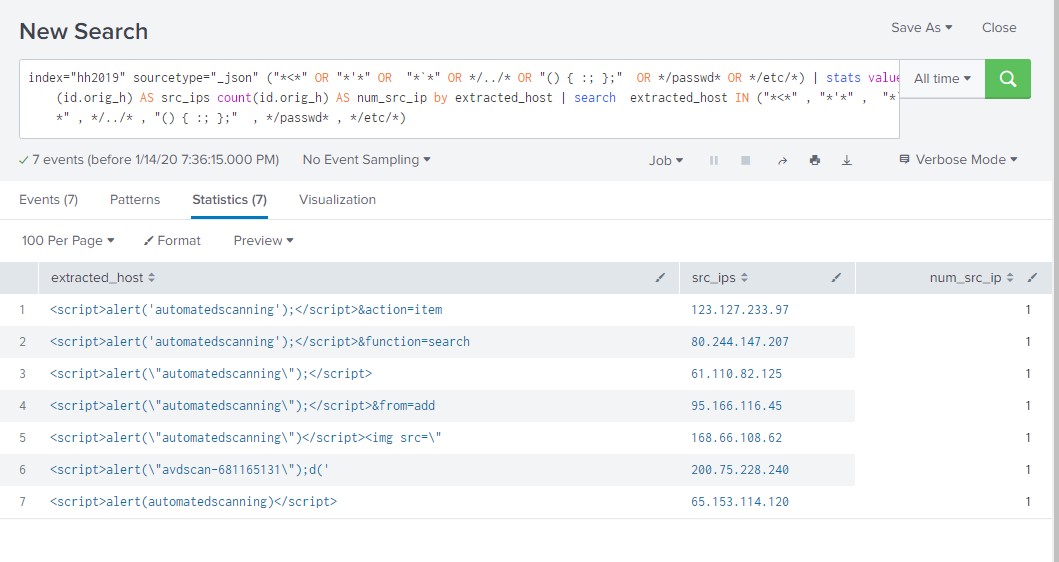Export results with the download icon
Screen dimensions: 1059x562
[847, 160]
